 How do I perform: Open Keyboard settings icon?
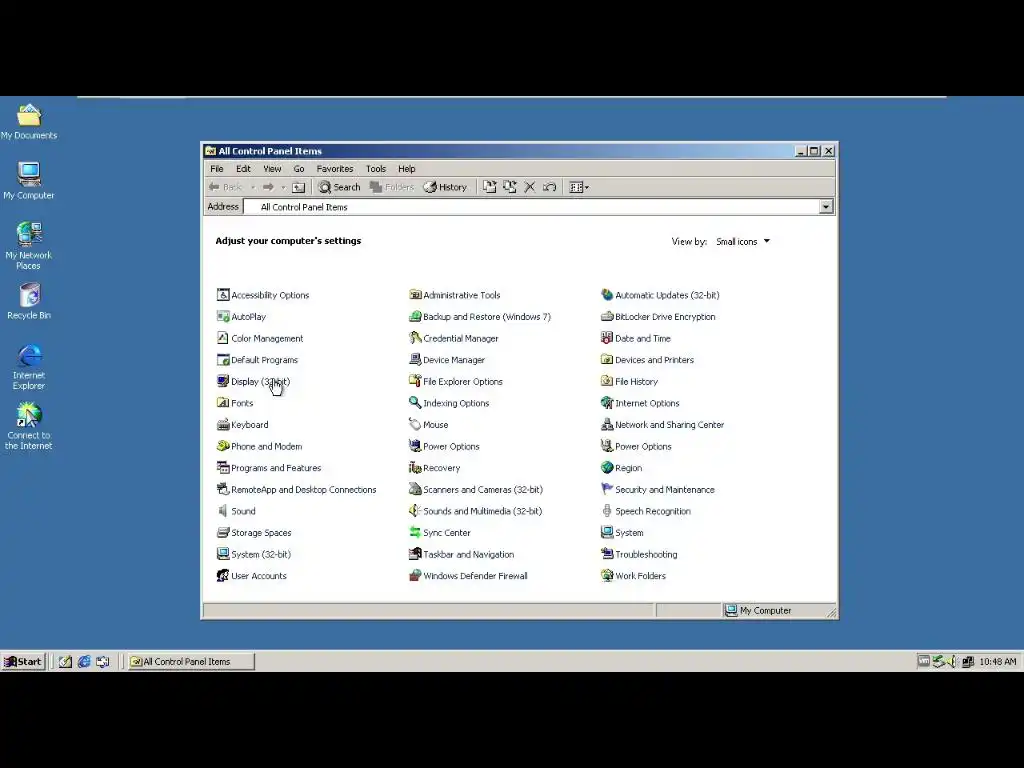coord(223,424)
